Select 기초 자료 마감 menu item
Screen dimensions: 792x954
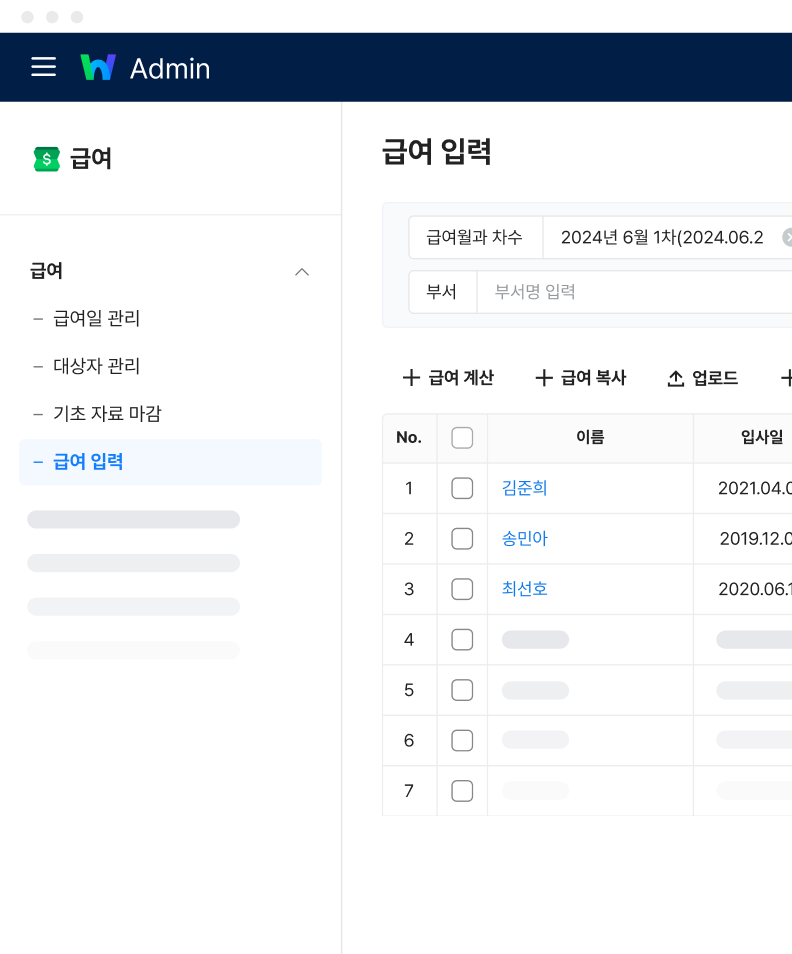click(107, 414)
